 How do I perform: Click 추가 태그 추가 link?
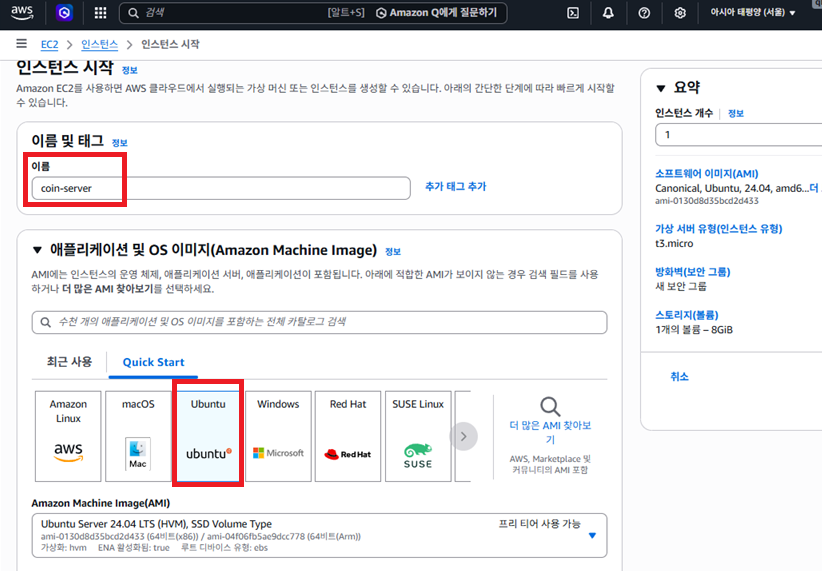coord(456,187)
